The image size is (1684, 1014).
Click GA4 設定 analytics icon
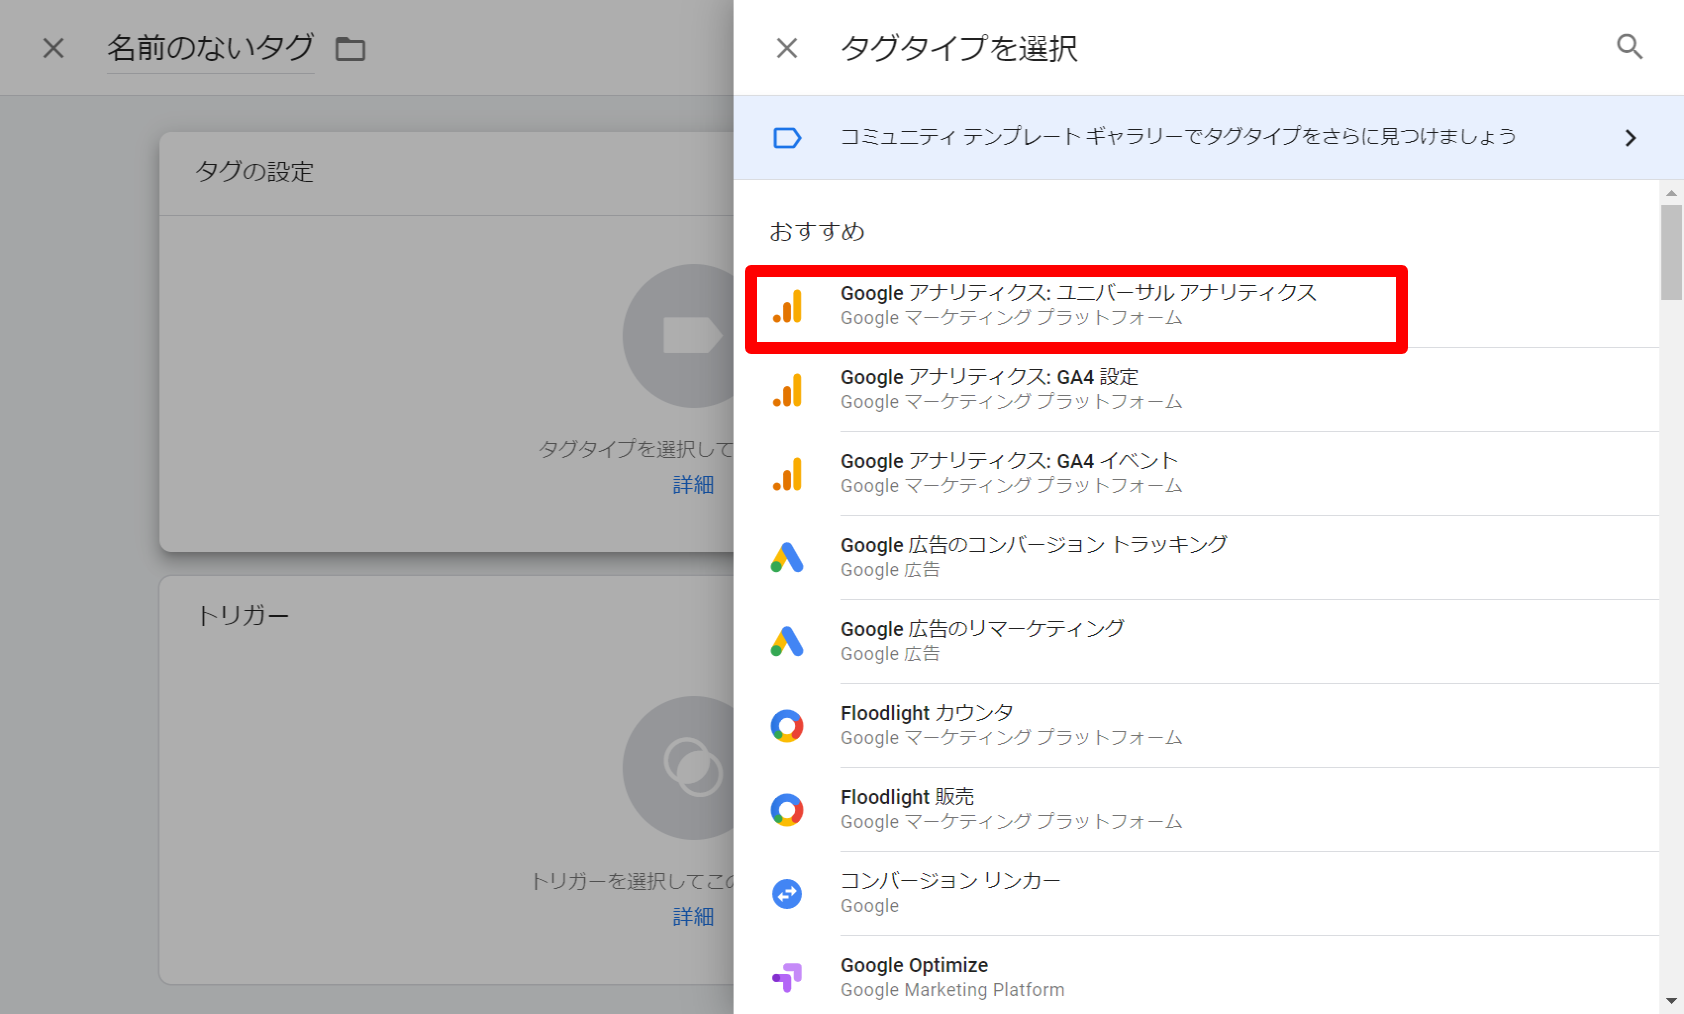787,390
